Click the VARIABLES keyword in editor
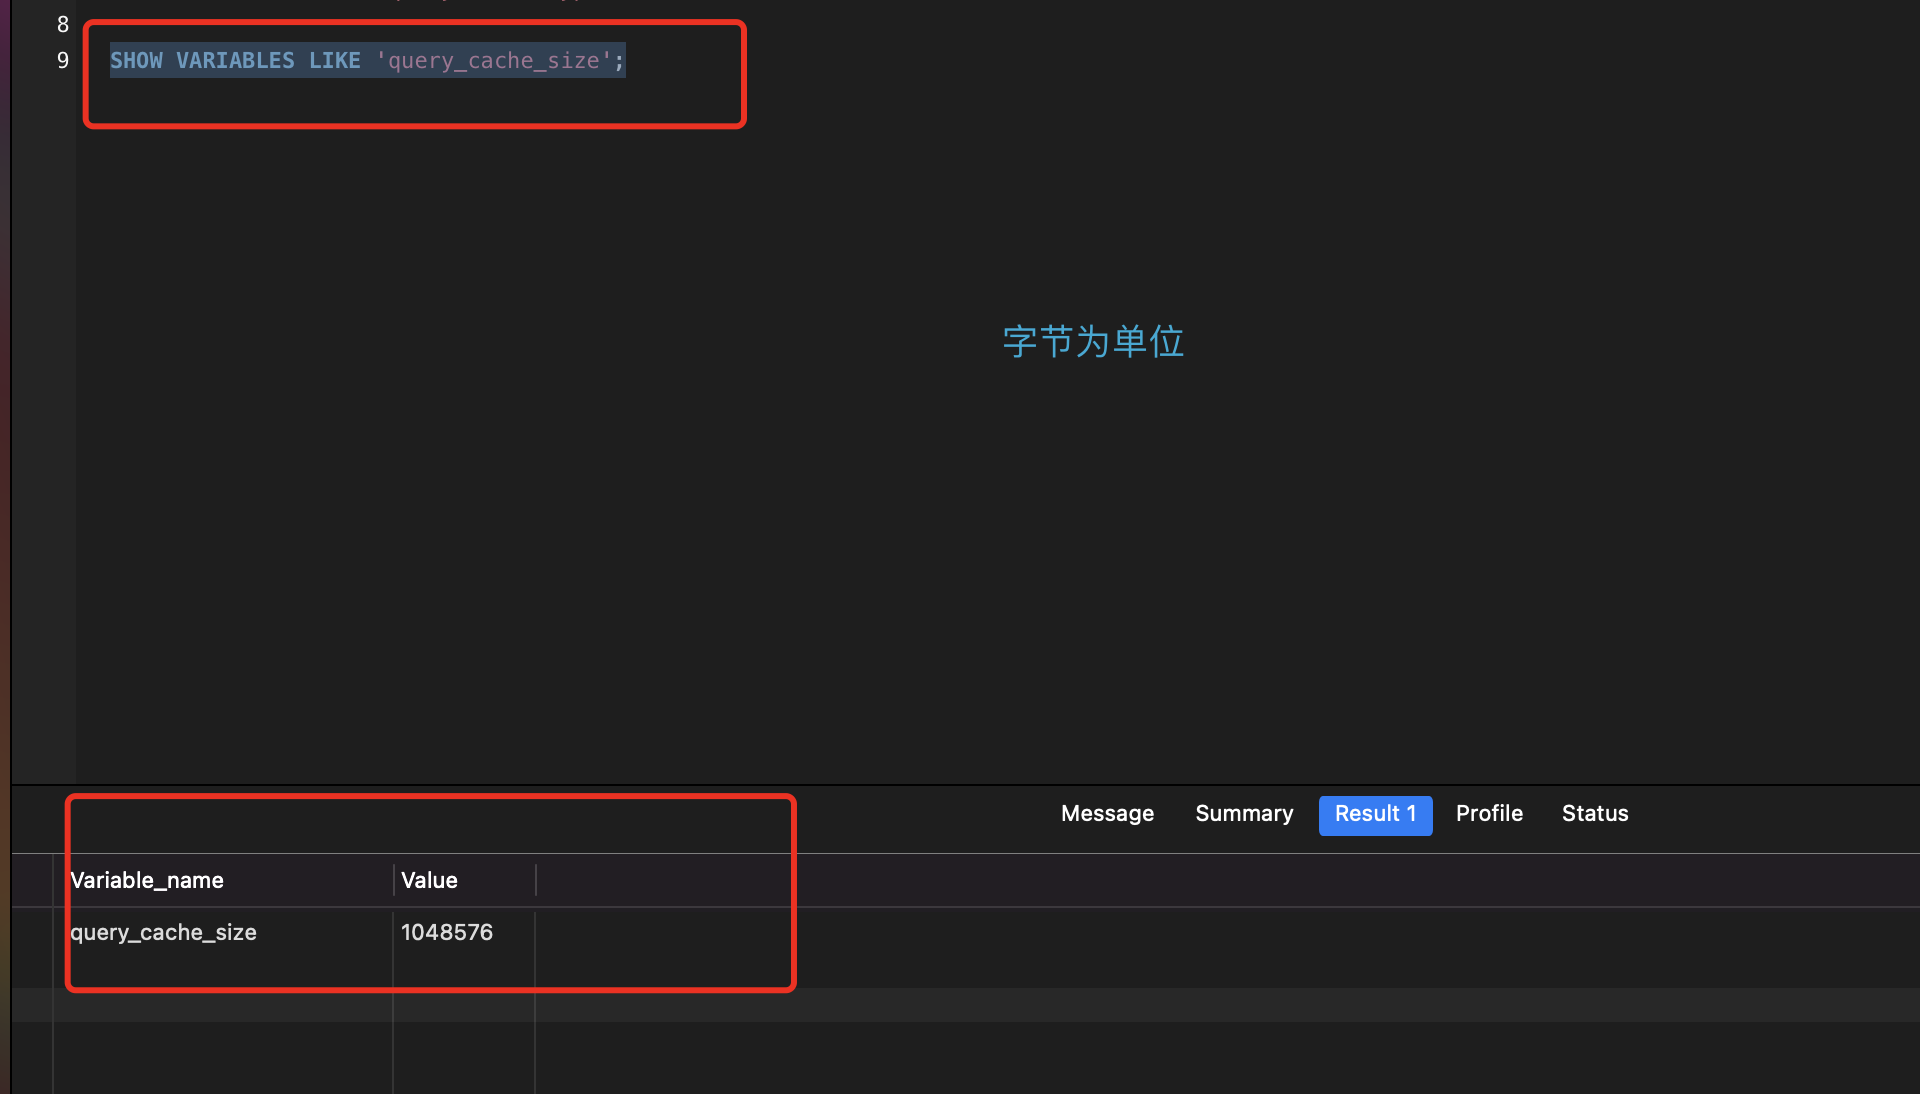The image size is (1920, 1094). 235,61
